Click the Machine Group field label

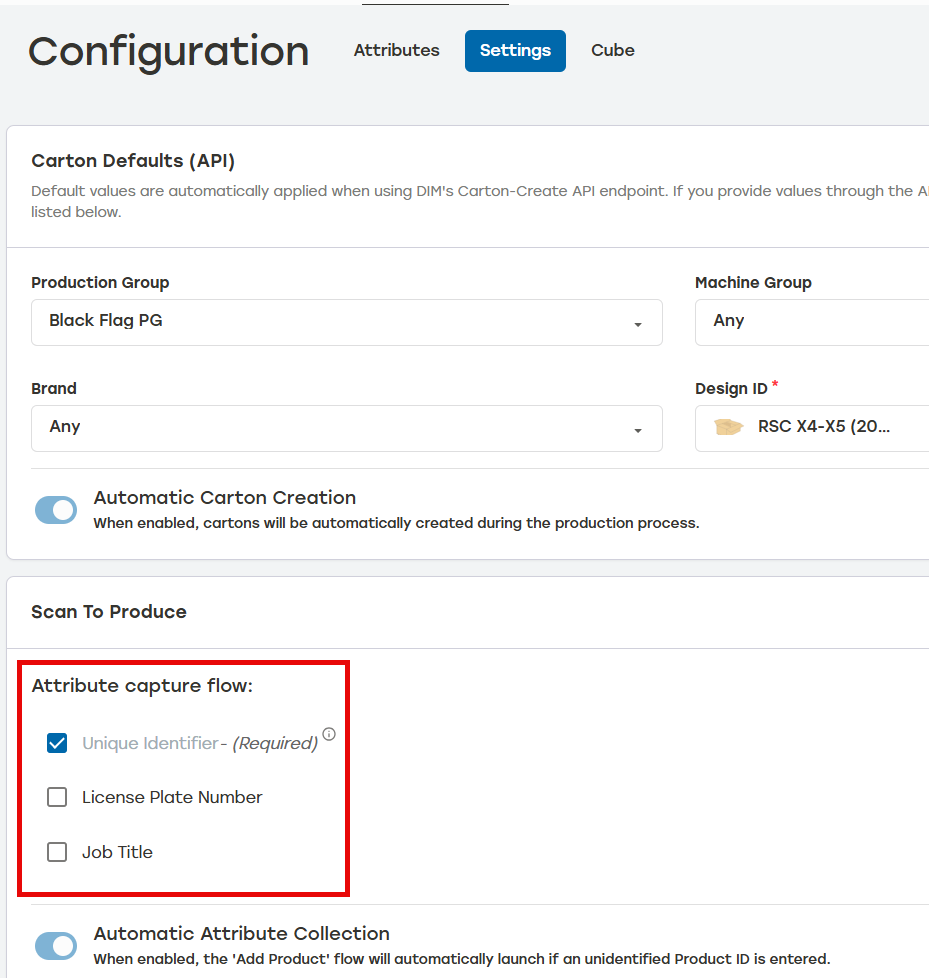(x=753, y=283)
